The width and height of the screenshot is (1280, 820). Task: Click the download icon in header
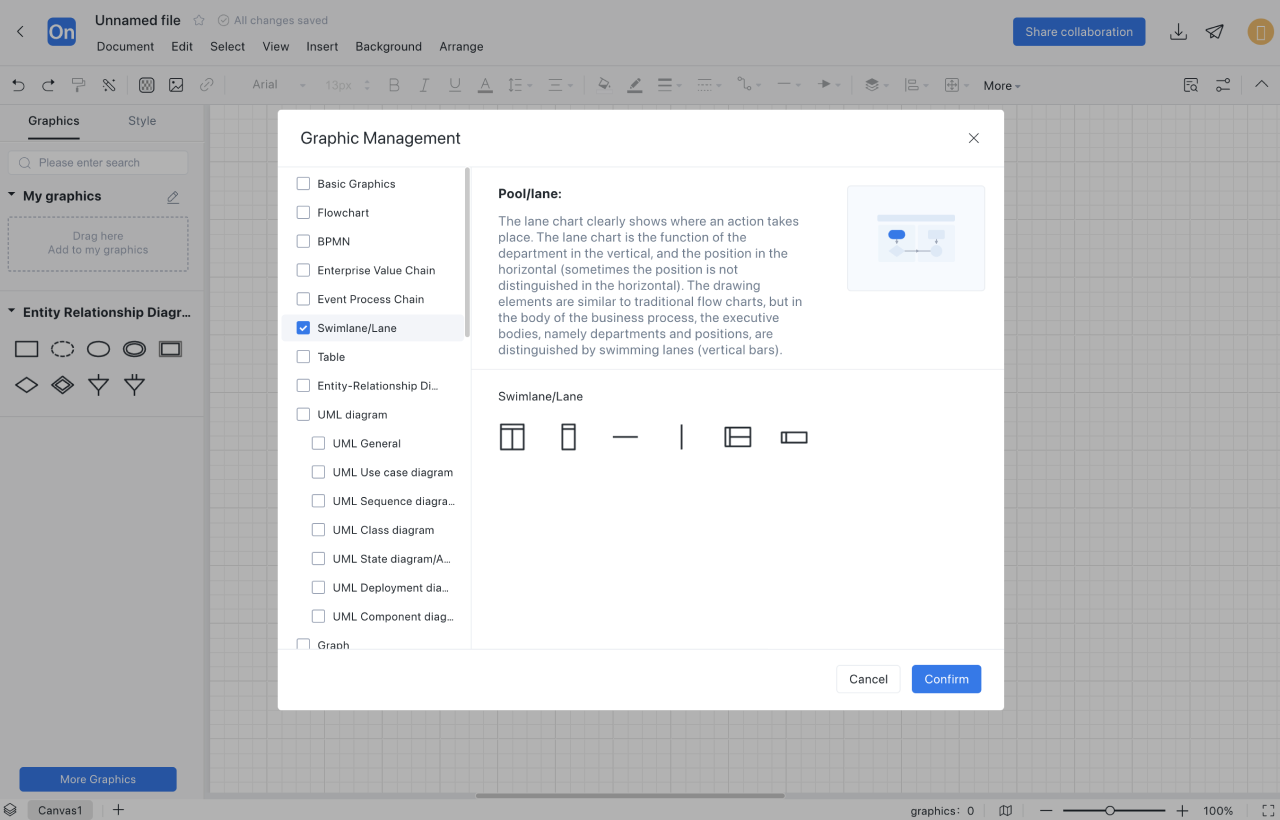click(1178, 32)
